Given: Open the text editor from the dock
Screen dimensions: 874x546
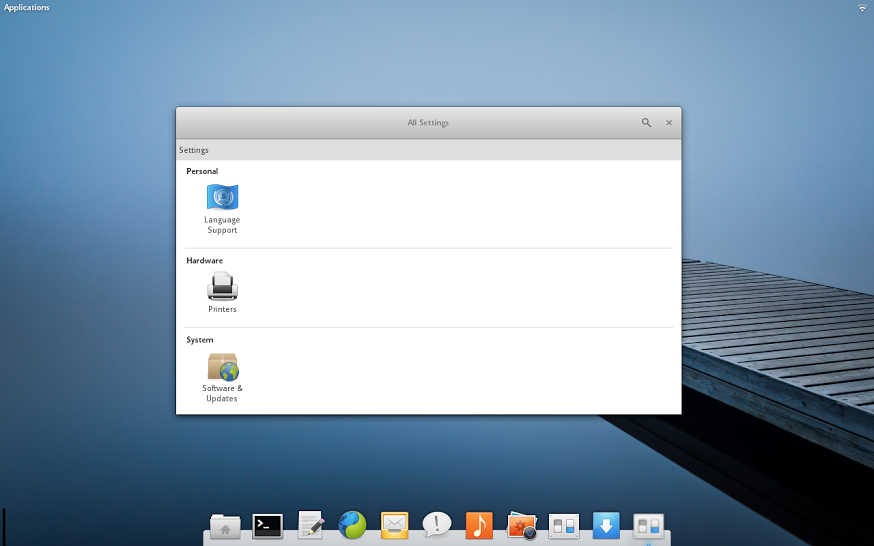Looking at the screenshot, I should pos(310,525).
